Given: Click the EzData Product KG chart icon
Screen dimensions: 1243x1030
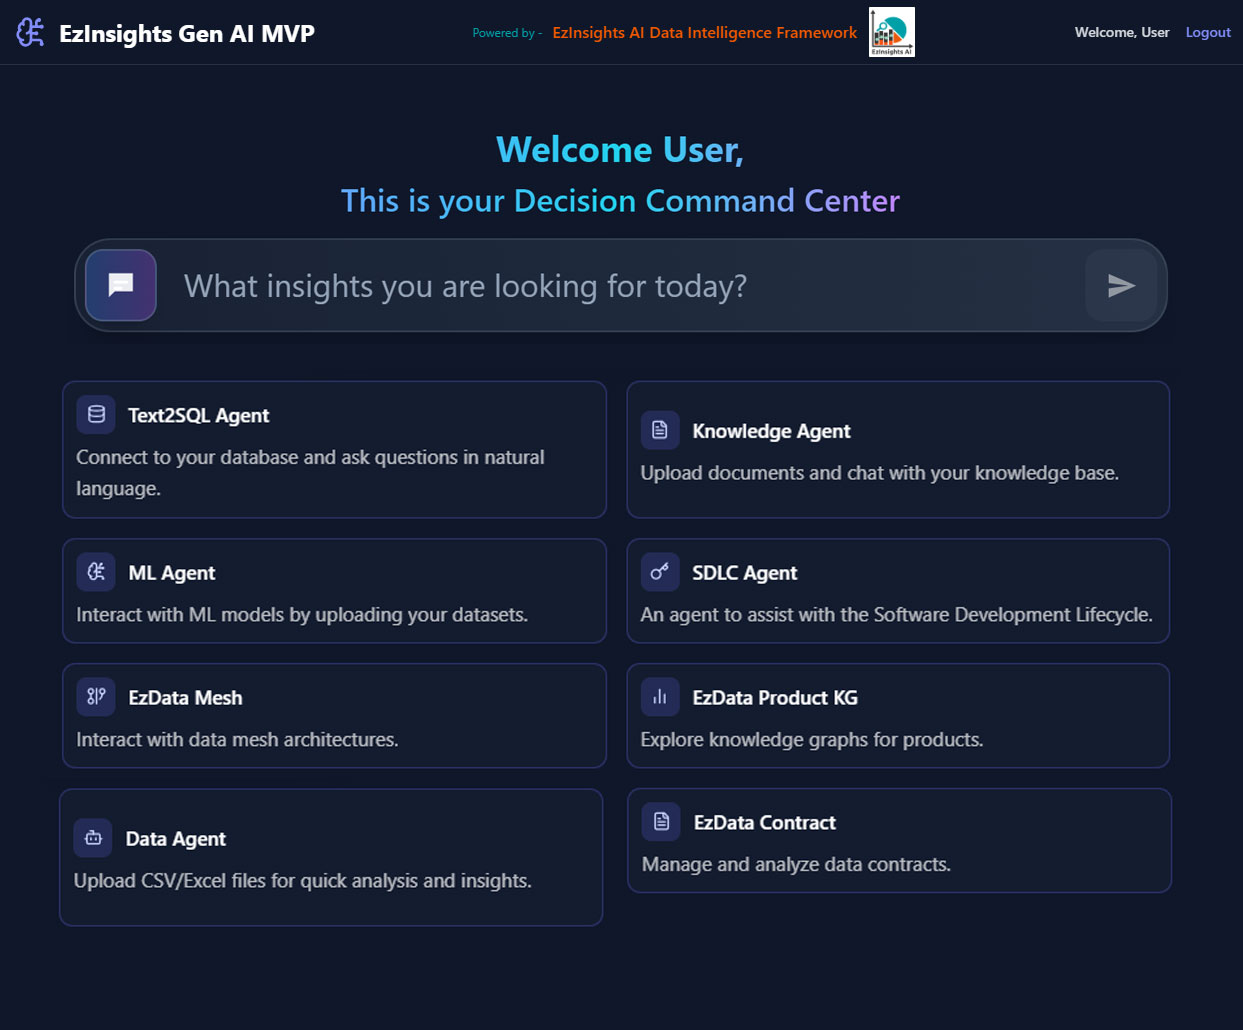Looking at the screenshot, I should coord(660,697).
